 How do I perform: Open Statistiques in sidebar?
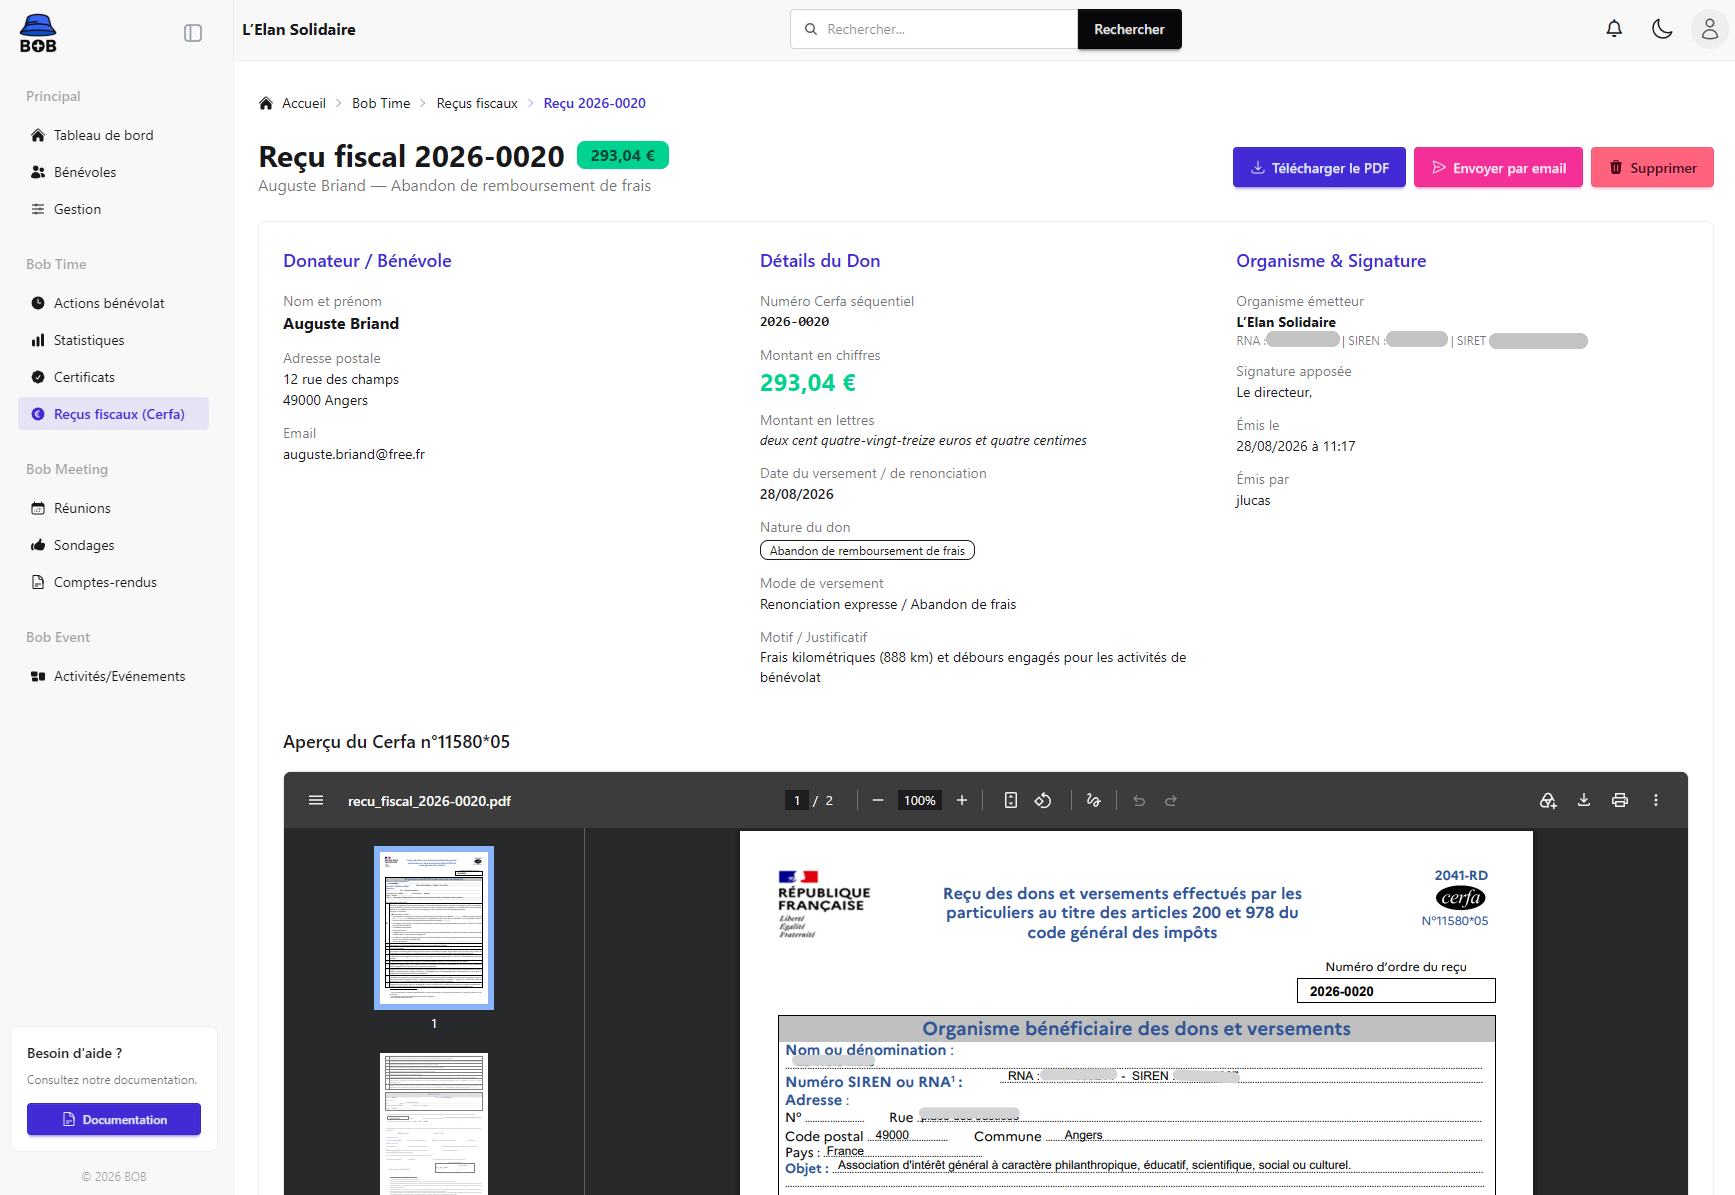[113, 340]
